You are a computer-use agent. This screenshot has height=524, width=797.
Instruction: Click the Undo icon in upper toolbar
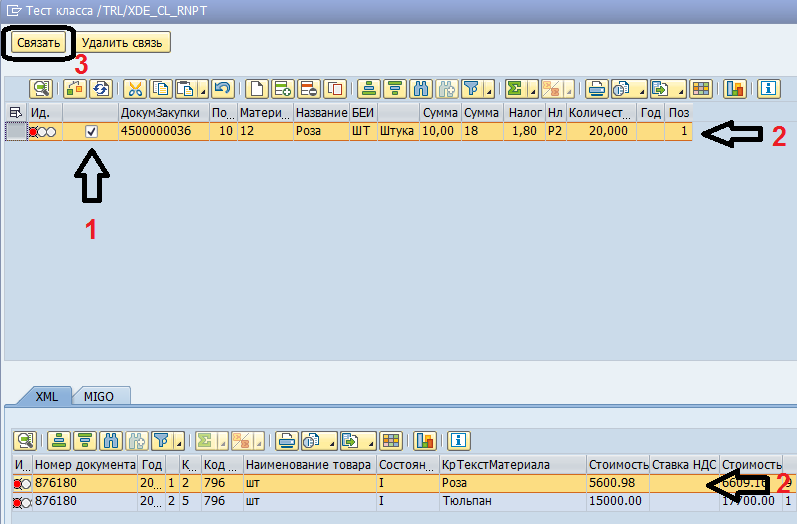point(223,89)
